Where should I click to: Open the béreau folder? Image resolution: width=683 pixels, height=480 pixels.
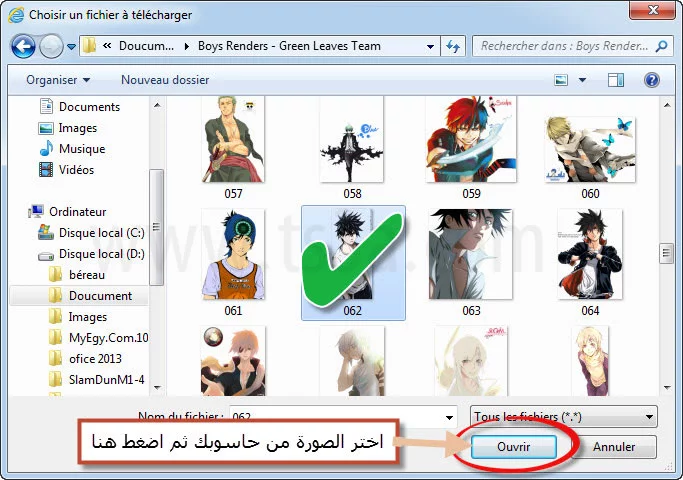point(77,275)
